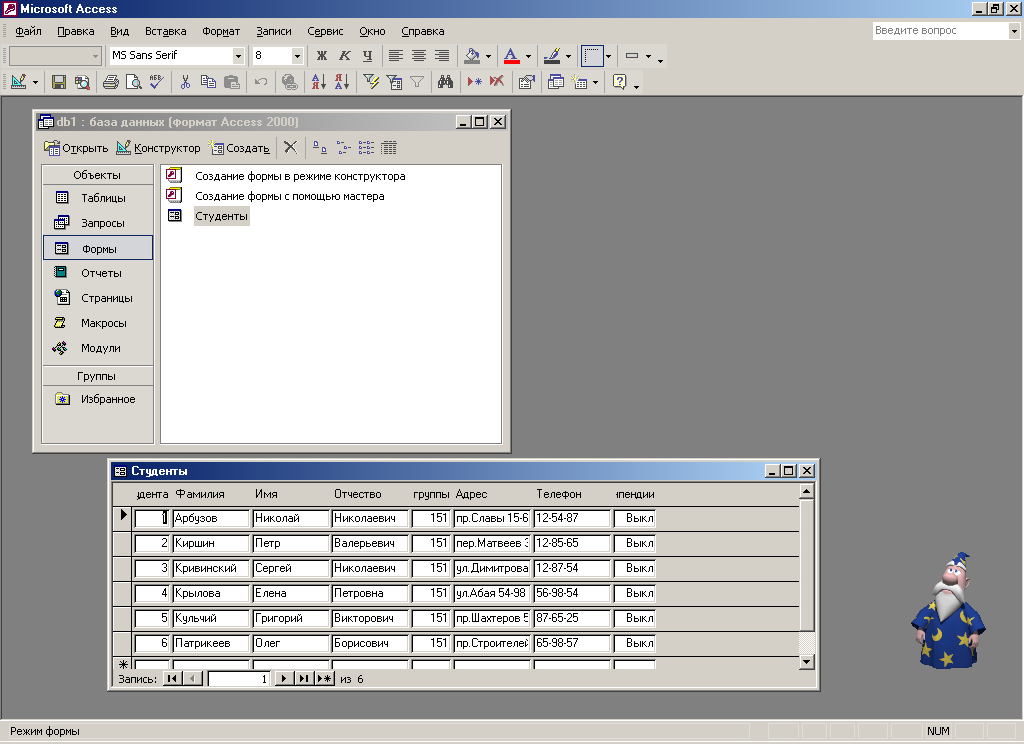1024x744 pixels.
Task: Filter by form icon
Action: coord(394,82)
